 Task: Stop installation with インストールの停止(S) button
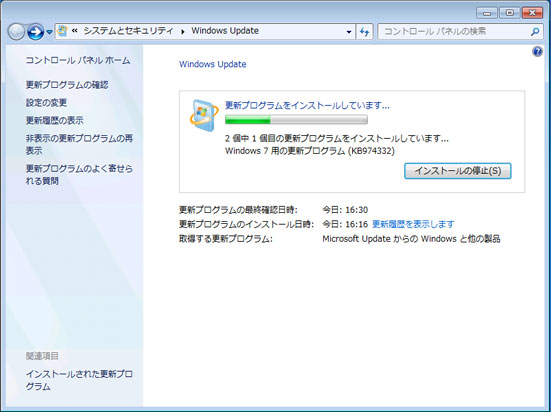pos(458,171)
